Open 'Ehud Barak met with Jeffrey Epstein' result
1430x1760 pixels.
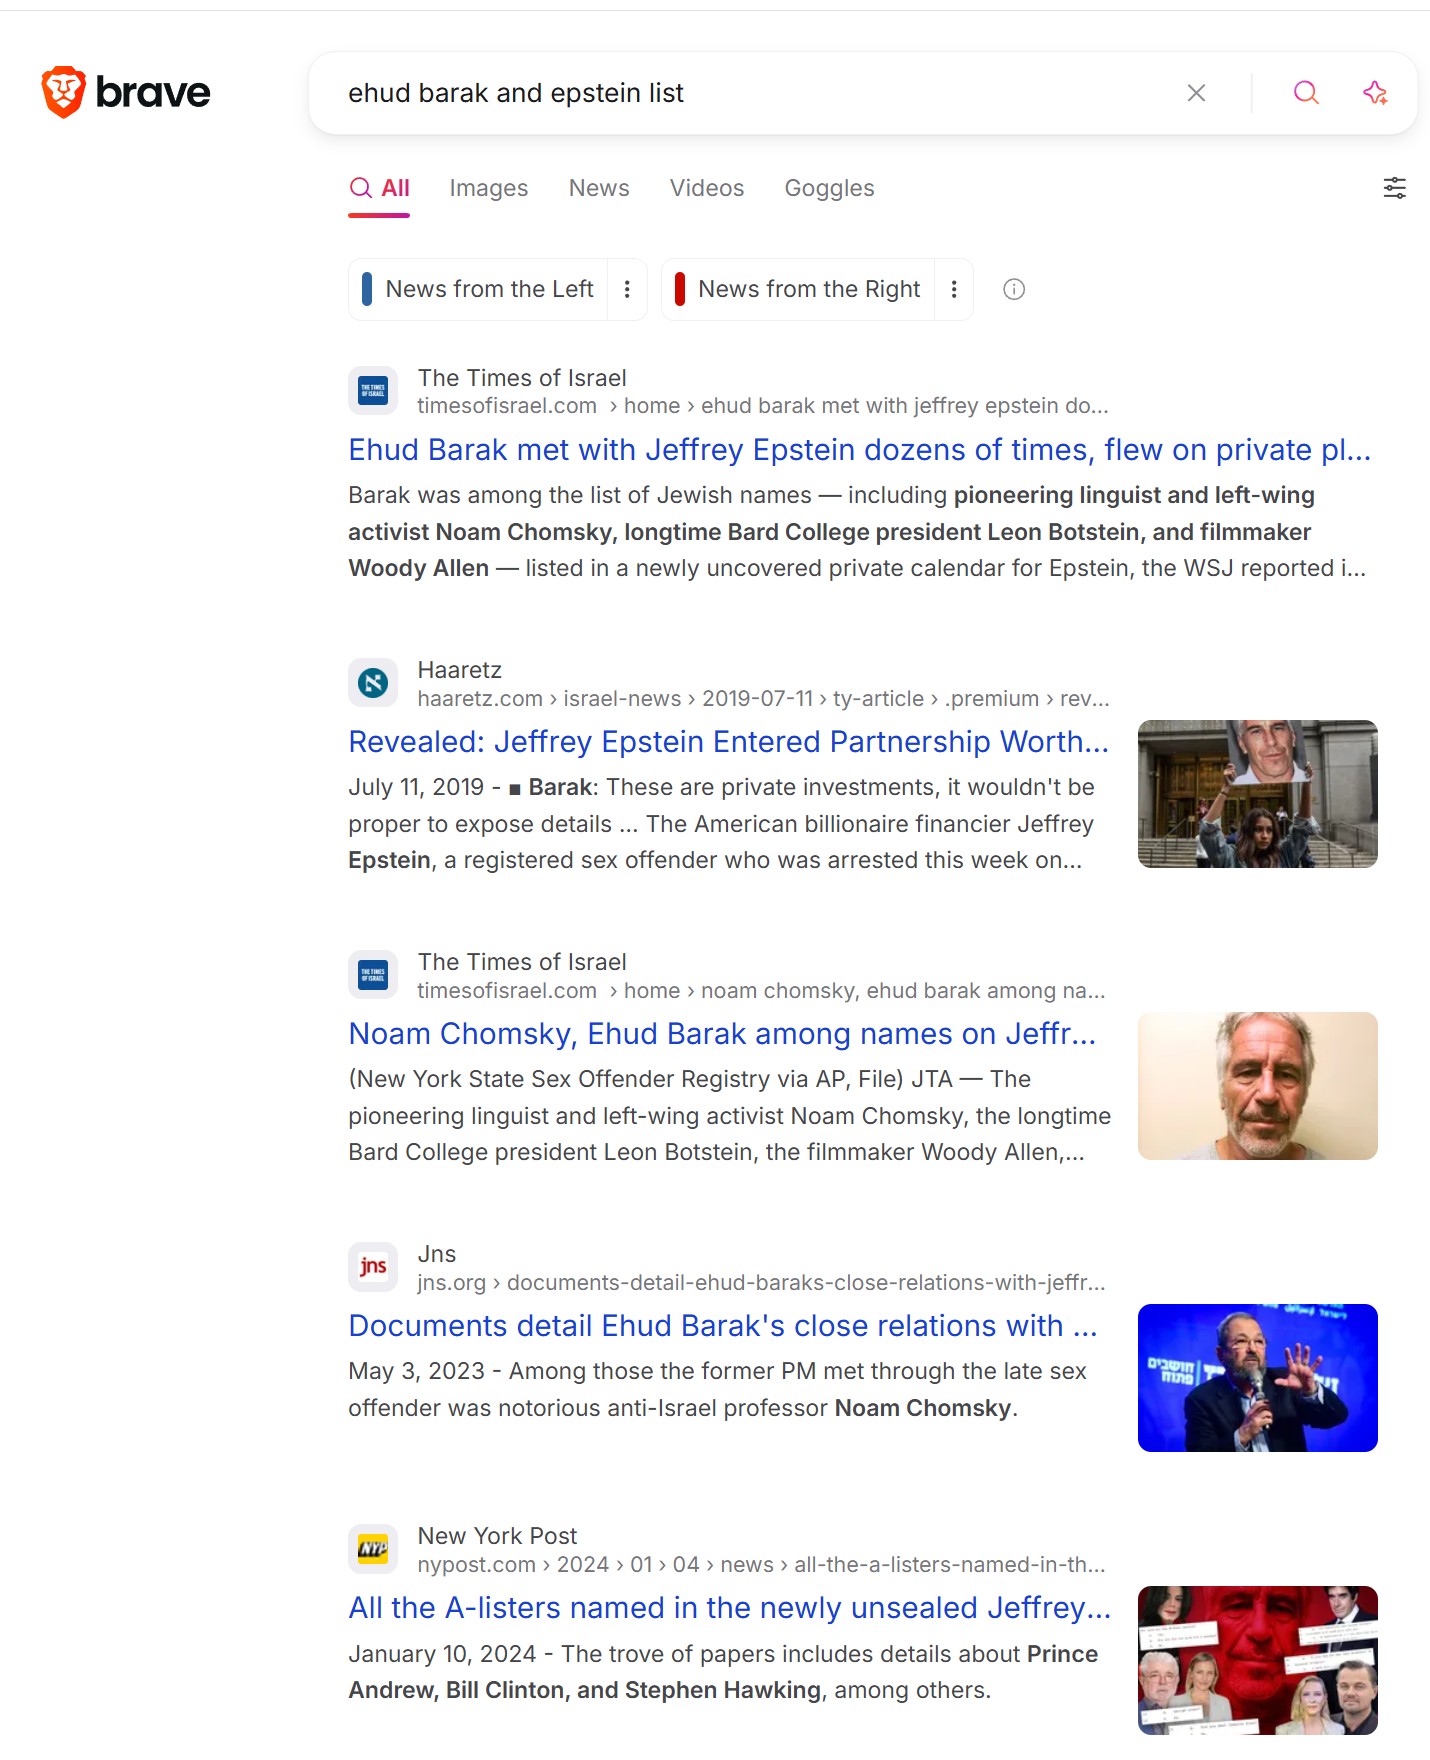(x=859, y=450)
